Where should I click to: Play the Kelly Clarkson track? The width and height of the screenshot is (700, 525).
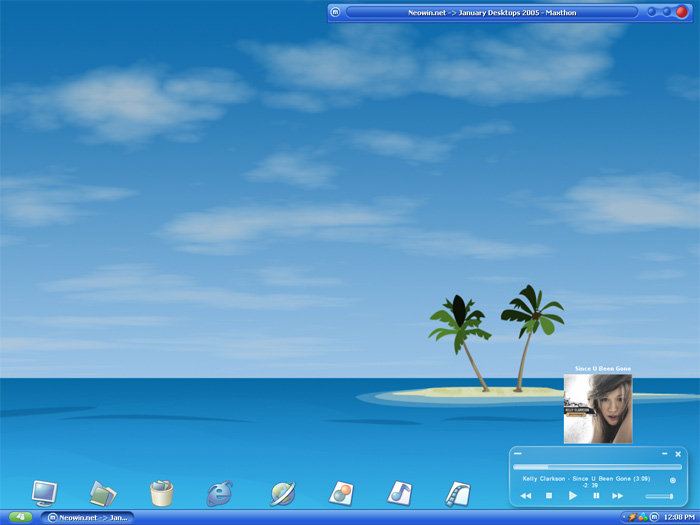tap(573, 496)
